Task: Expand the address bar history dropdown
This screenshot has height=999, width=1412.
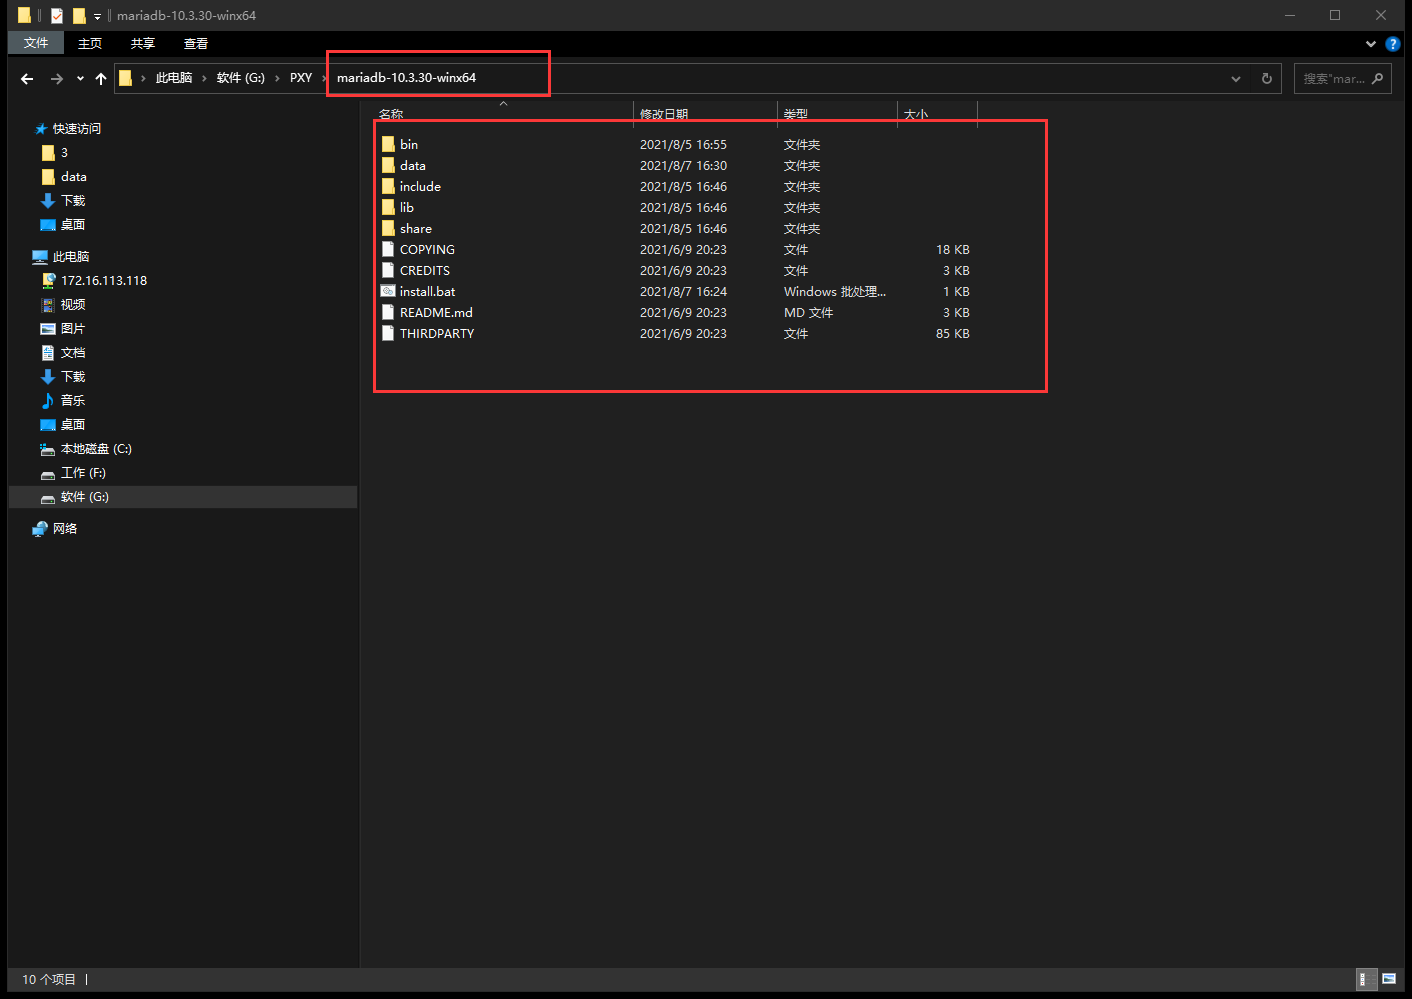Action: pos(1236,78)
